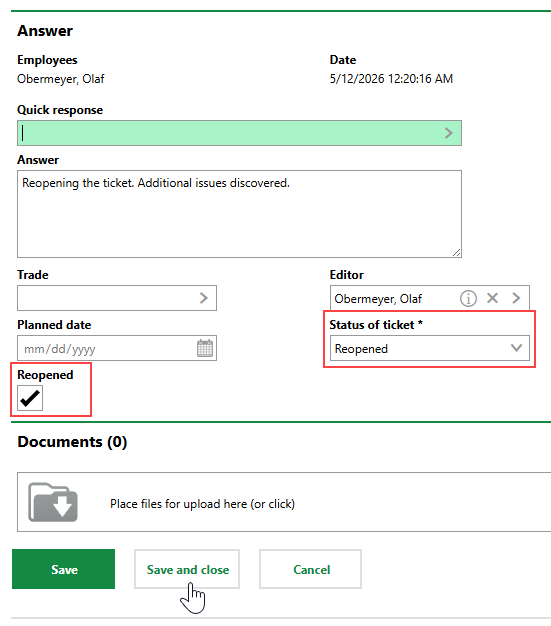Viewport: 551px width, 626px height.
Task: Expand the Status of ticket dropdown
Action: (430, 348)
